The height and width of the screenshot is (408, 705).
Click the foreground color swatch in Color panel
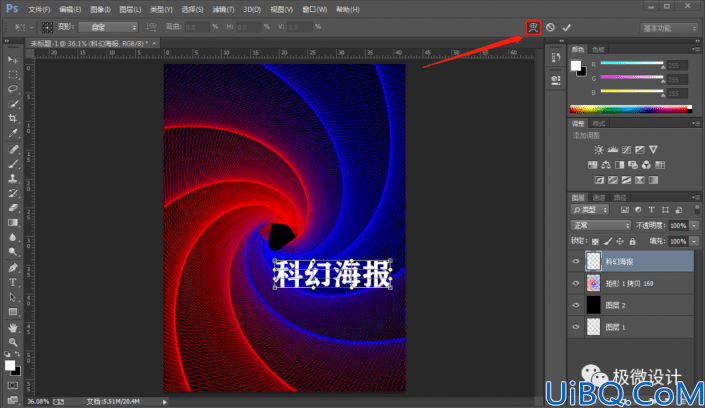pyautogui.click(x=576, y=66)
